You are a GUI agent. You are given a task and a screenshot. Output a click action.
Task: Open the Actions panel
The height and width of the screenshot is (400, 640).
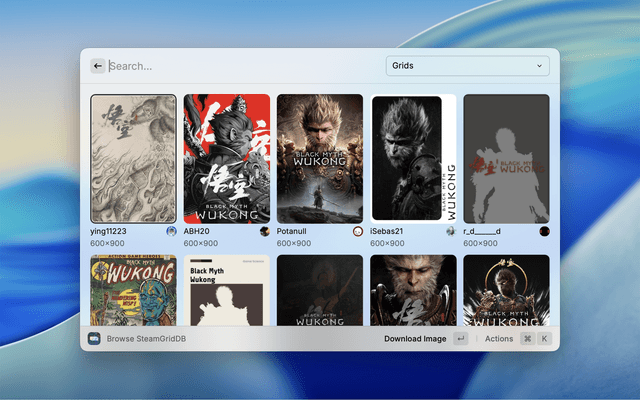tap(499, 339)
